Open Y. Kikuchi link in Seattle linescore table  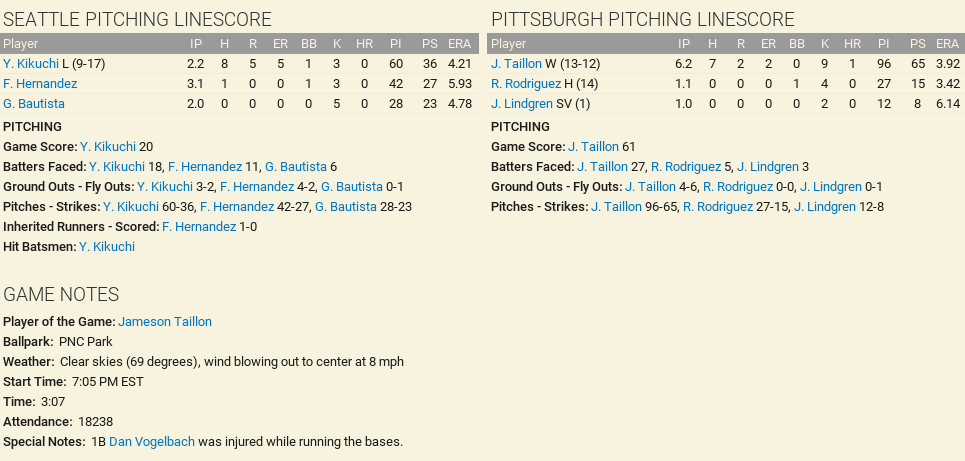[x=31, y=64]
